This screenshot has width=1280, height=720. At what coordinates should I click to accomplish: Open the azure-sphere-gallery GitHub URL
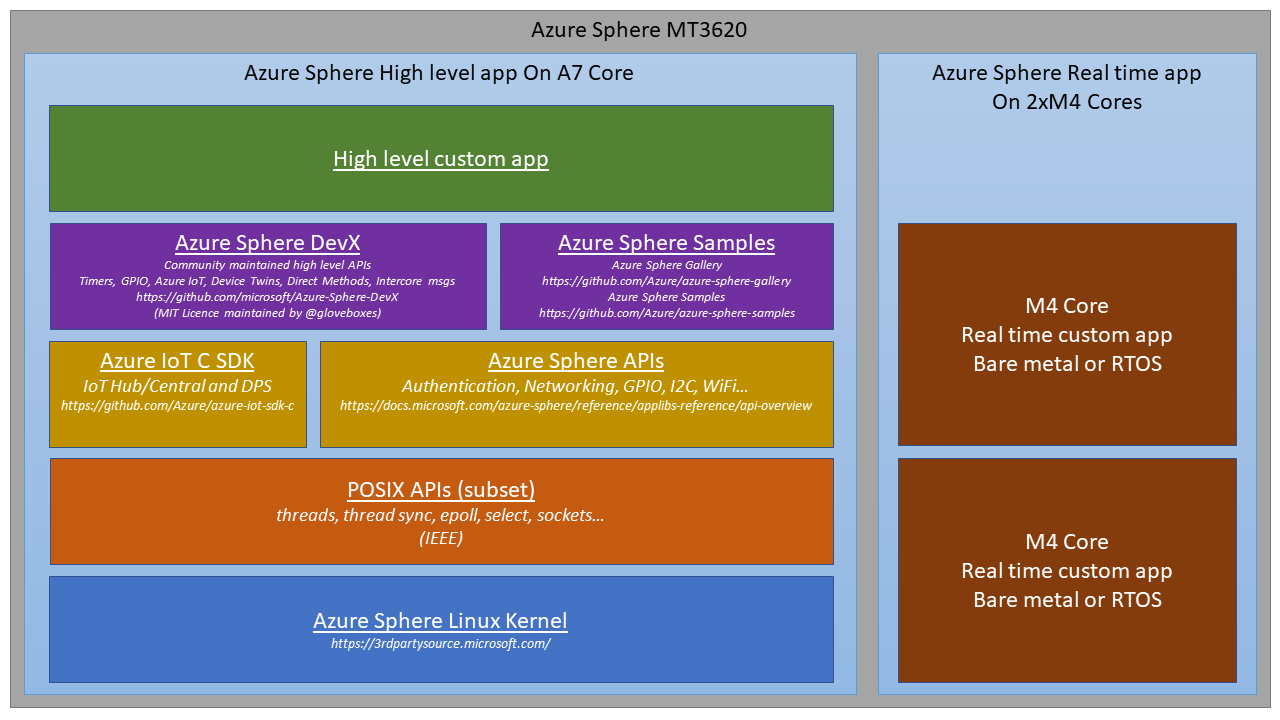pyautogui.click(x=666, y=280)
